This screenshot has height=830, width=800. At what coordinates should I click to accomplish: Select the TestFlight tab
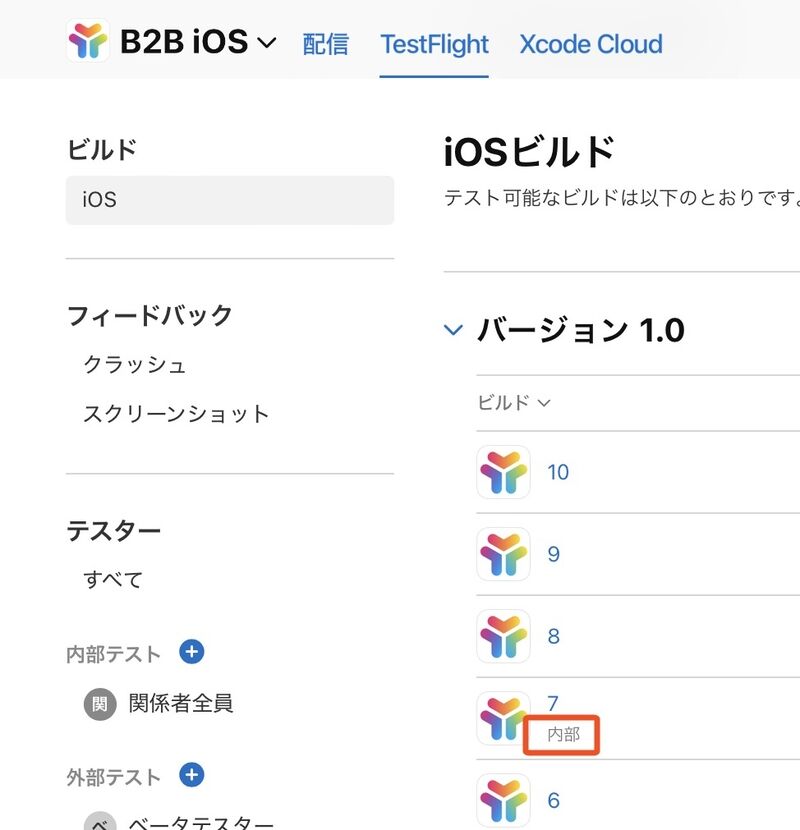tap(434, 44)
